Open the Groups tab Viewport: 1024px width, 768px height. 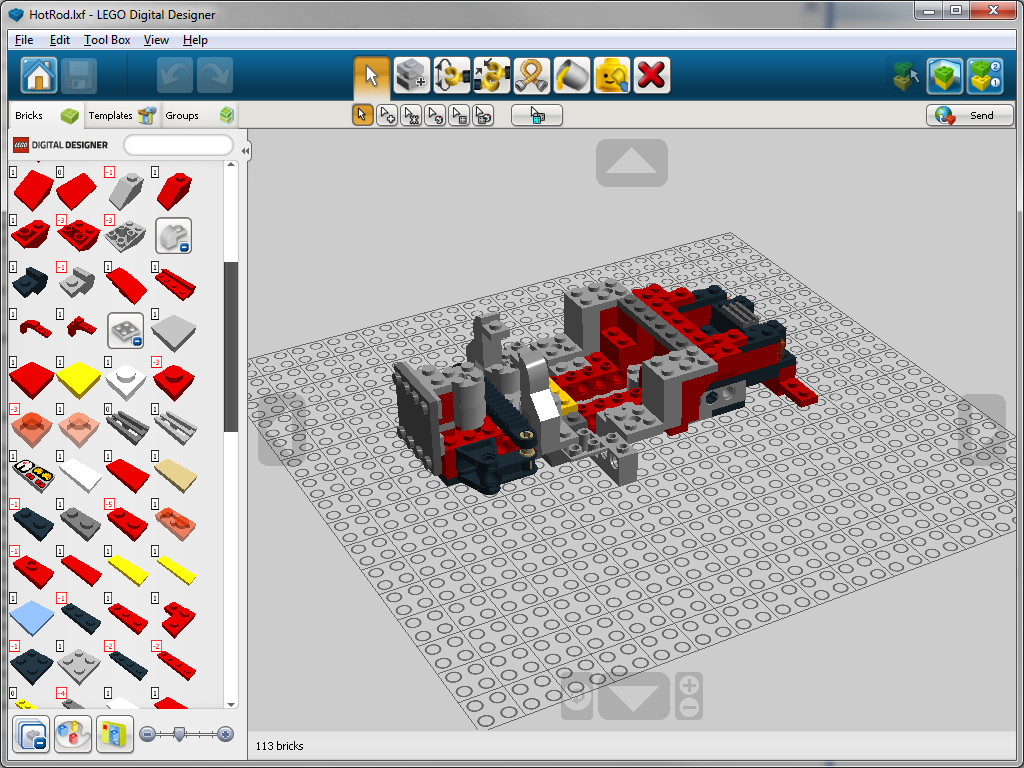click(x=199, y=116)
